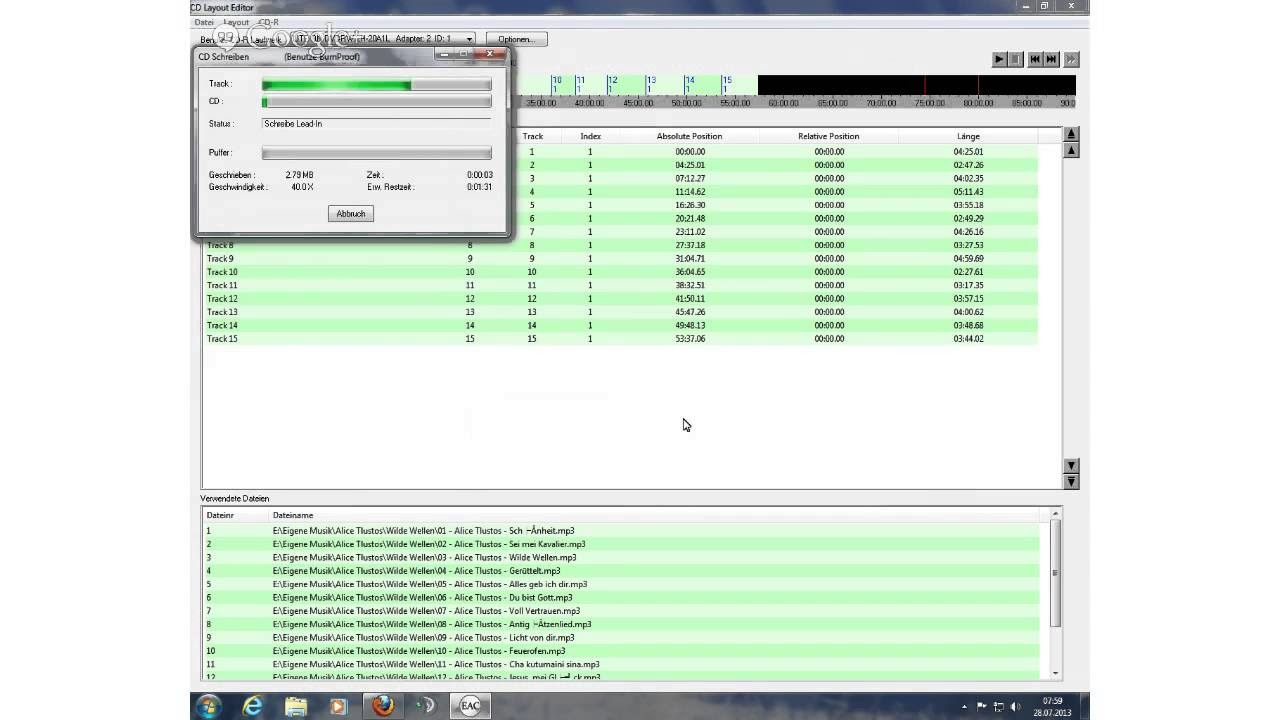Switch to Firefox in taskbar
Image resolution: width=1280 pixels, height=720 pixels.
point(383,706)
